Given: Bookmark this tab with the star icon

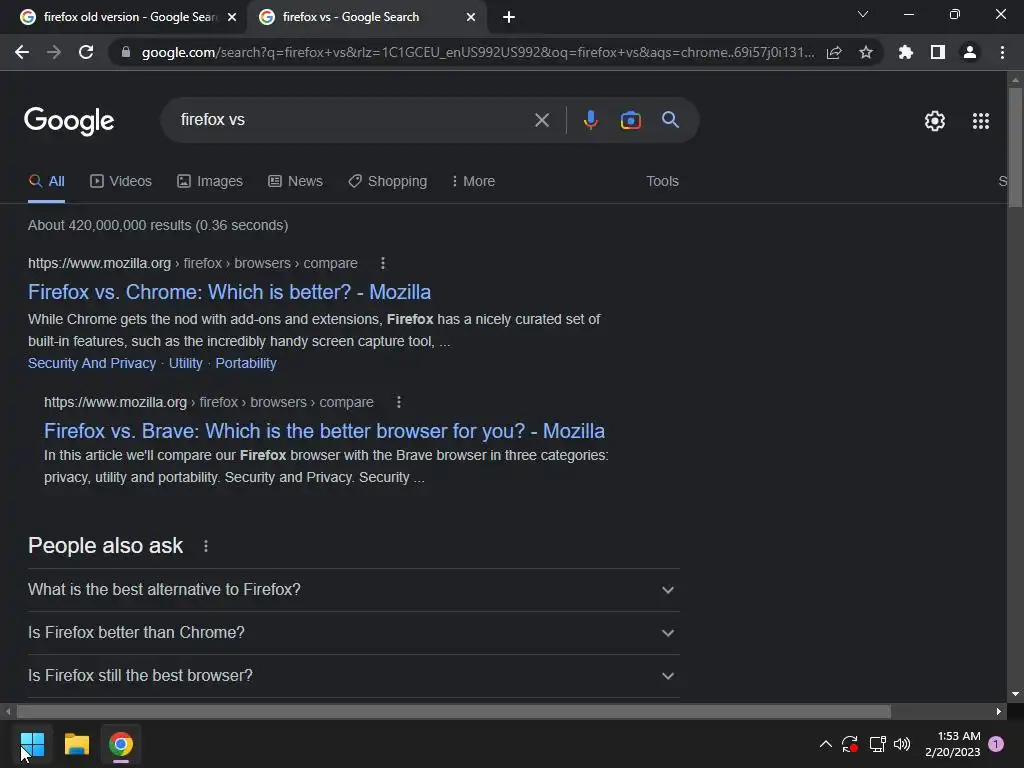Looking at the screenshot, I should coord(866,52).
